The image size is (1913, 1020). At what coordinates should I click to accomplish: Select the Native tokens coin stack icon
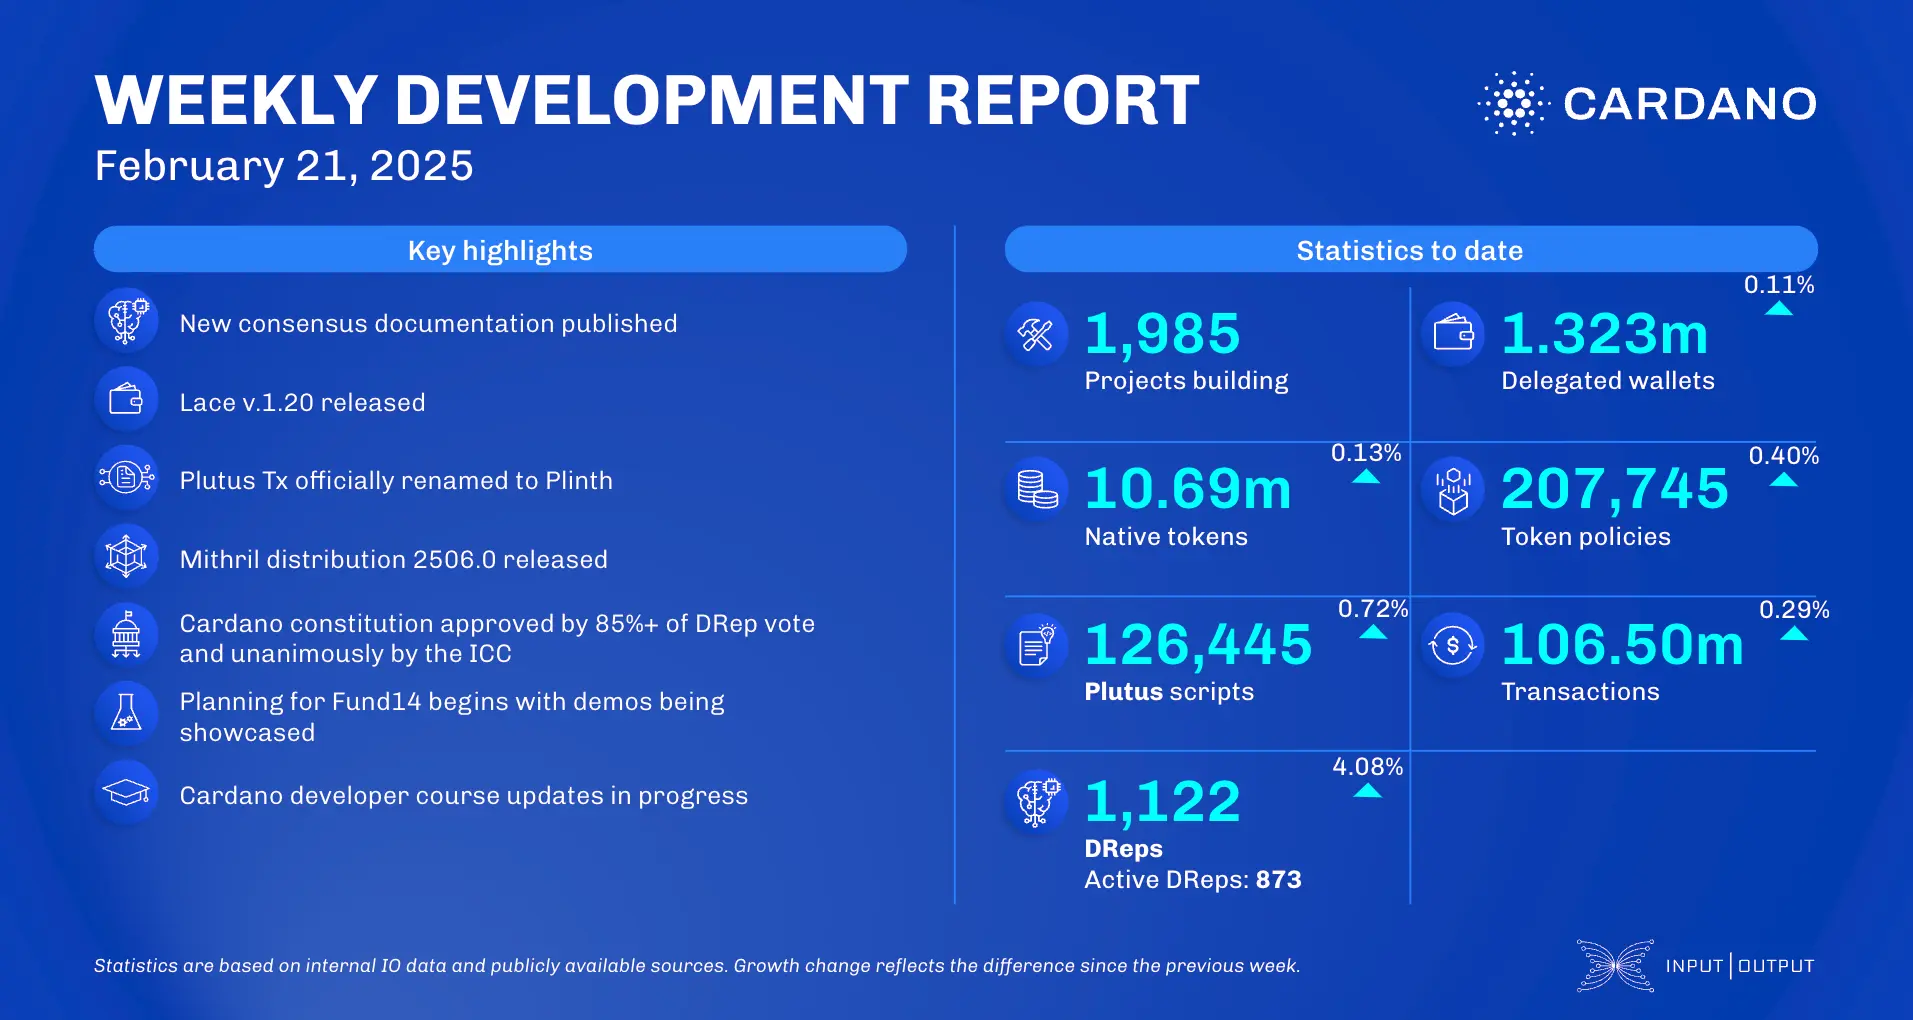coord(1038,489)
